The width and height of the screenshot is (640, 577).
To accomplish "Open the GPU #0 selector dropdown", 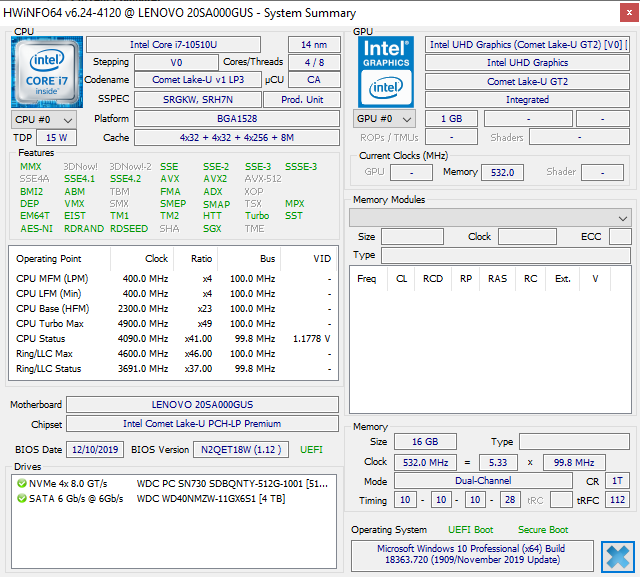I will point(384,119).
